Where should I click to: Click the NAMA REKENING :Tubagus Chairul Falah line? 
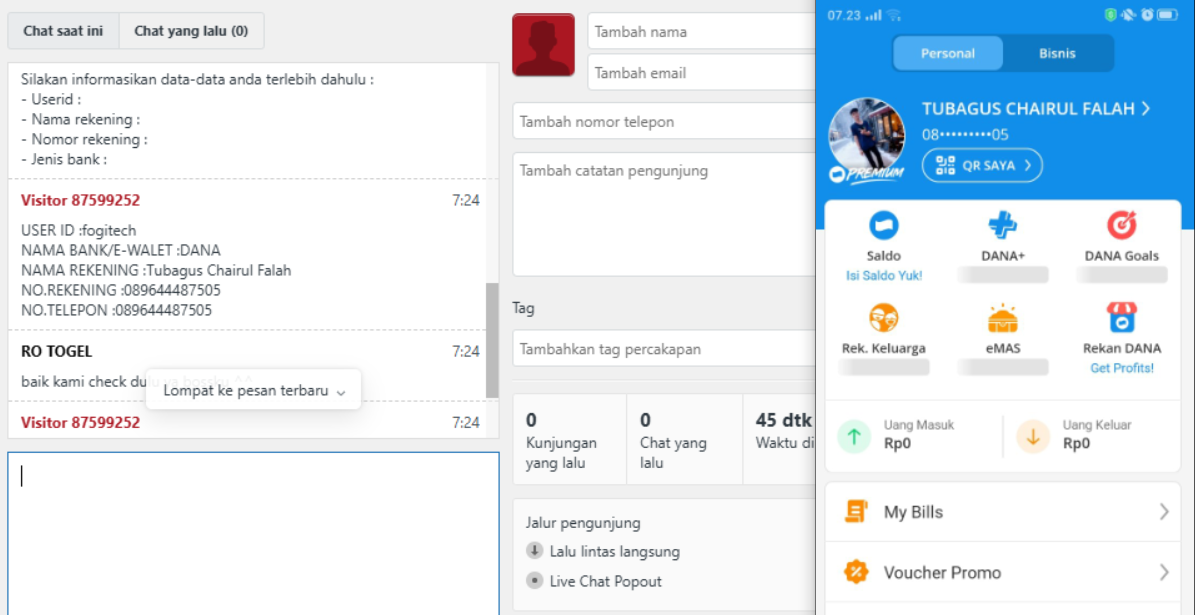(156, 271)
